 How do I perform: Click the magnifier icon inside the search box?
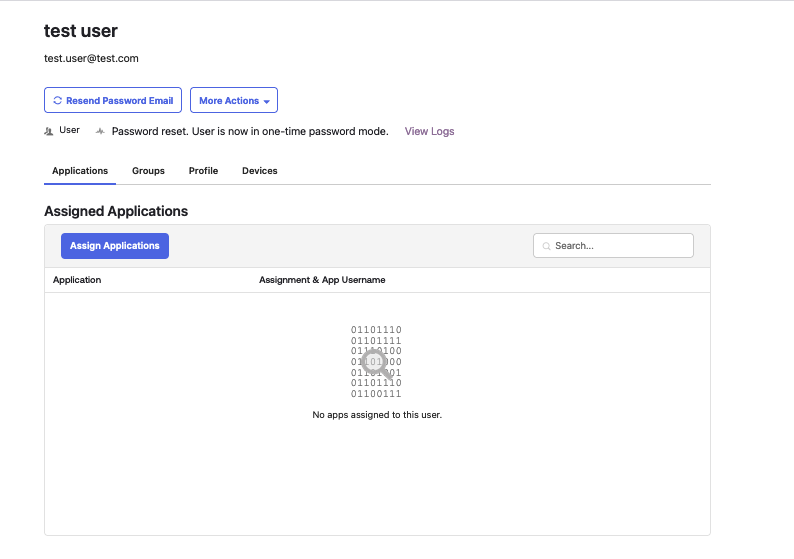(547, 246)
